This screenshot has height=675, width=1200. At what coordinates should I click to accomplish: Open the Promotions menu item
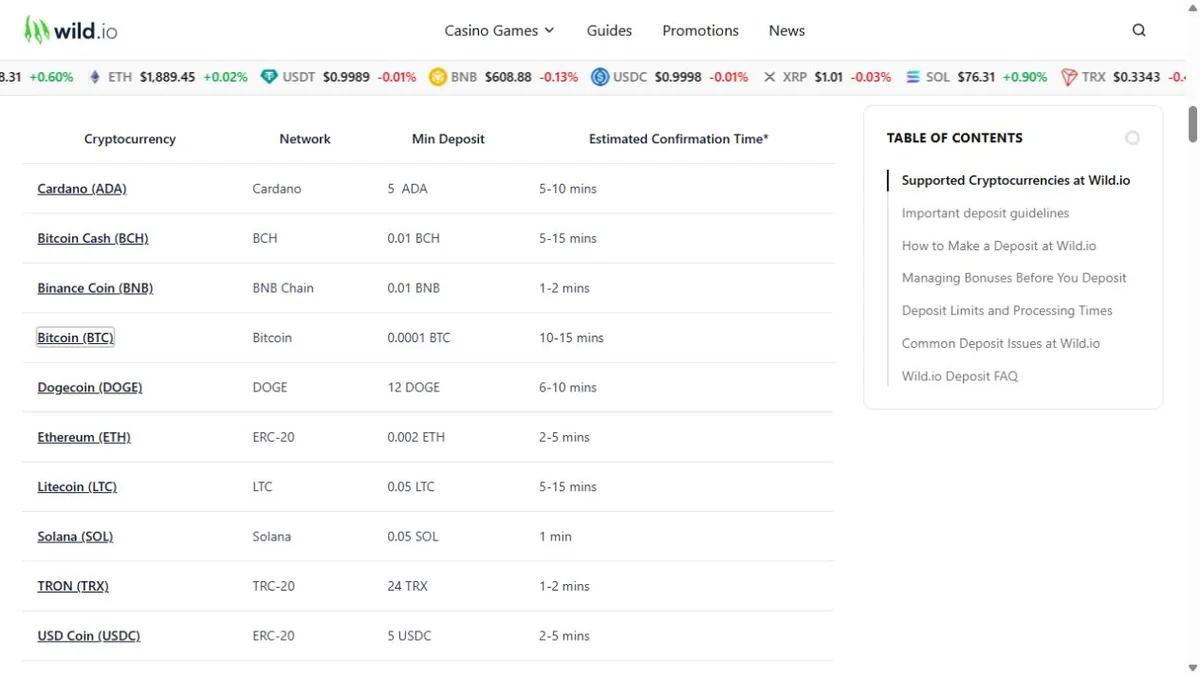pyautogui.click(x=700, y=31)
